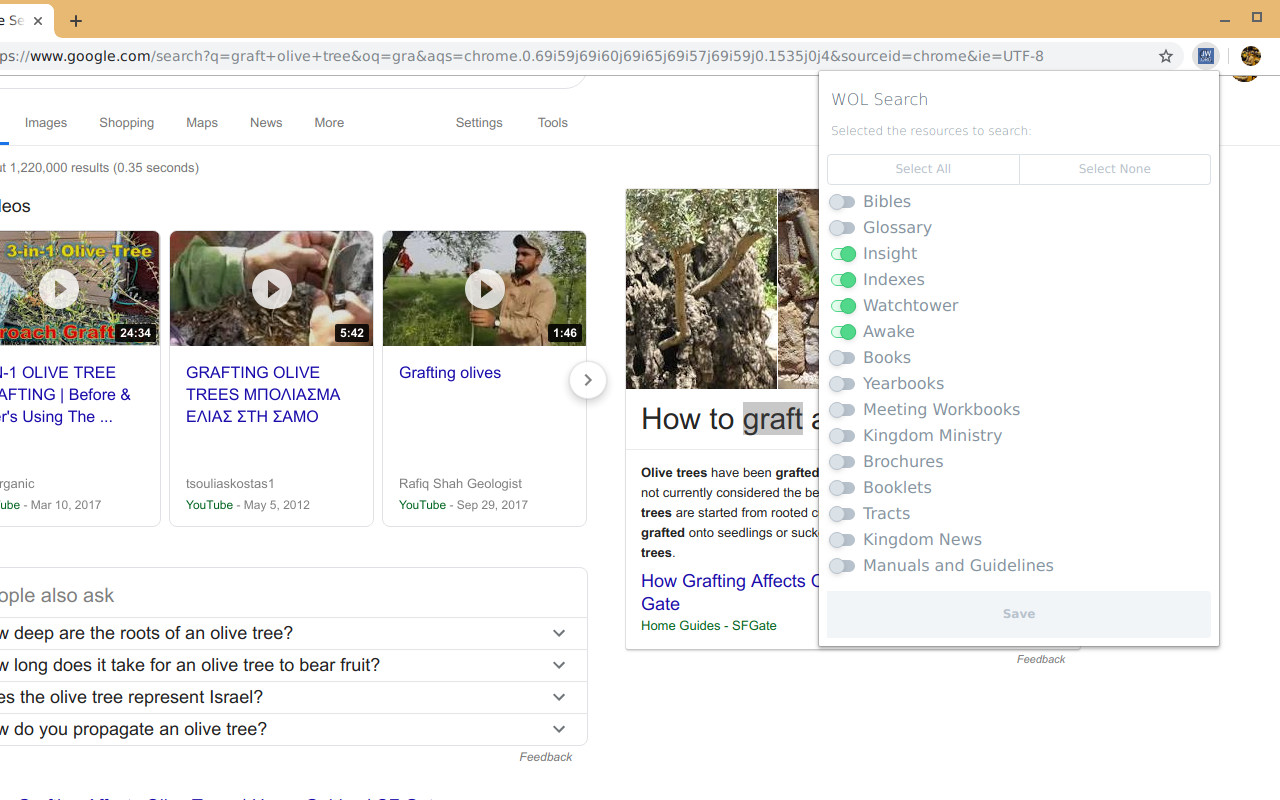1280x800 pixels.
Task: Enable the Yearbooks resource switch
Action: 842,384
